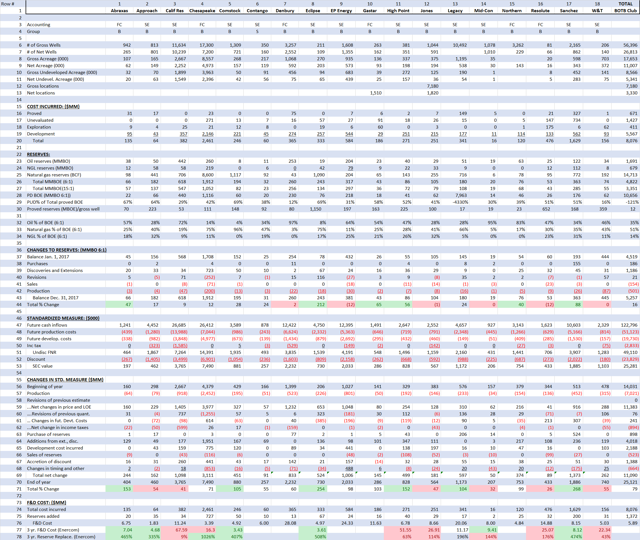
Task: Click the Gastar column header
Action: click(370, 11)
